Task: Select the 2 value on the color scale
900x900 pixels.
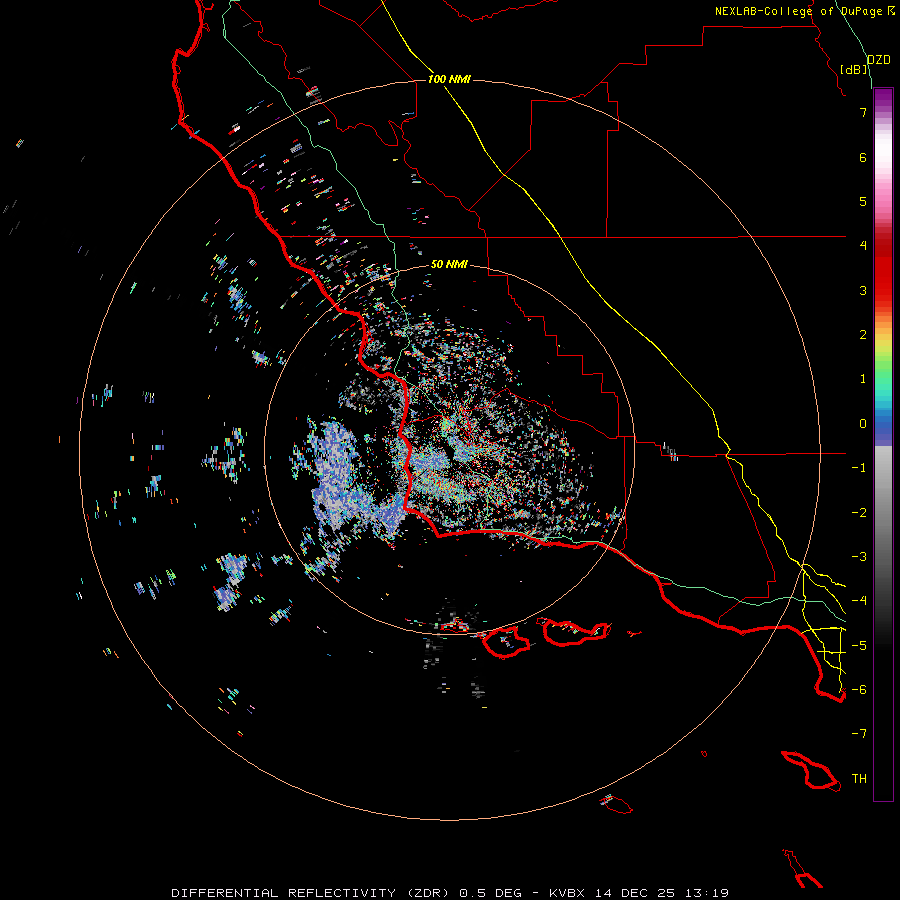Action: pos(863,335)
